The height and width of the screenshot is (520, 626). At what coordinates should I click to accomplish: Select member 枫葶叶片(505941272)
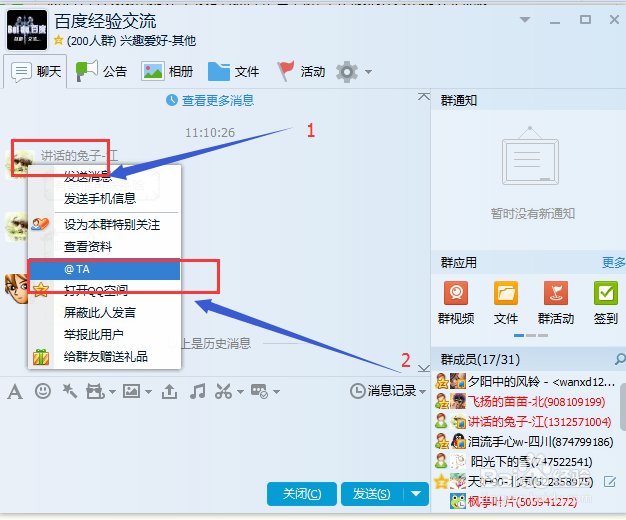point(525,501)
